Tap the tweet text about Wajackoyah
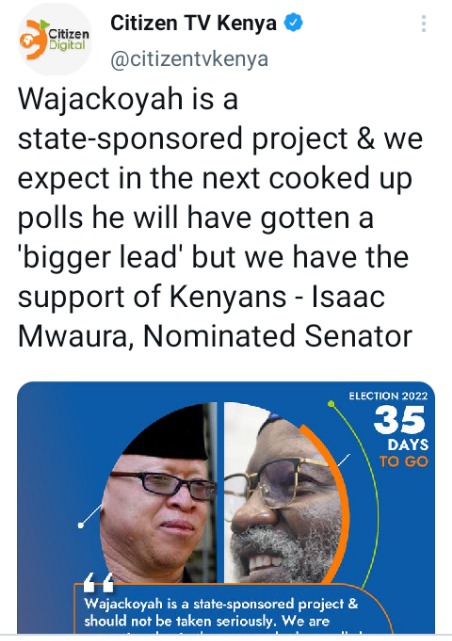The height and width of the screenshot is (641, 452). pyautogui.click(x=220, y=217)
